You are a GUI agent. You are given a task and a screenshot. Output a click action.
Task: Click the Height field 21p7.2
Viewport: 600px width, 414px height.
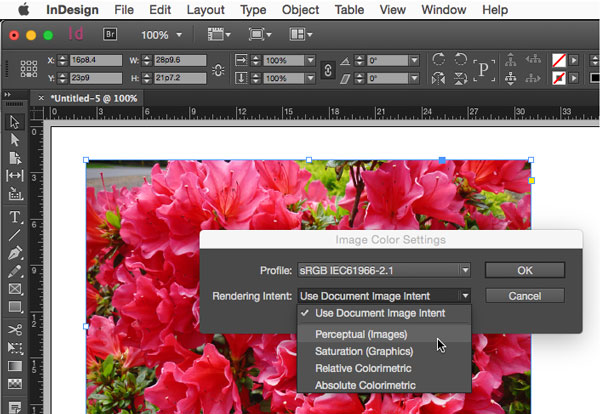180,78
